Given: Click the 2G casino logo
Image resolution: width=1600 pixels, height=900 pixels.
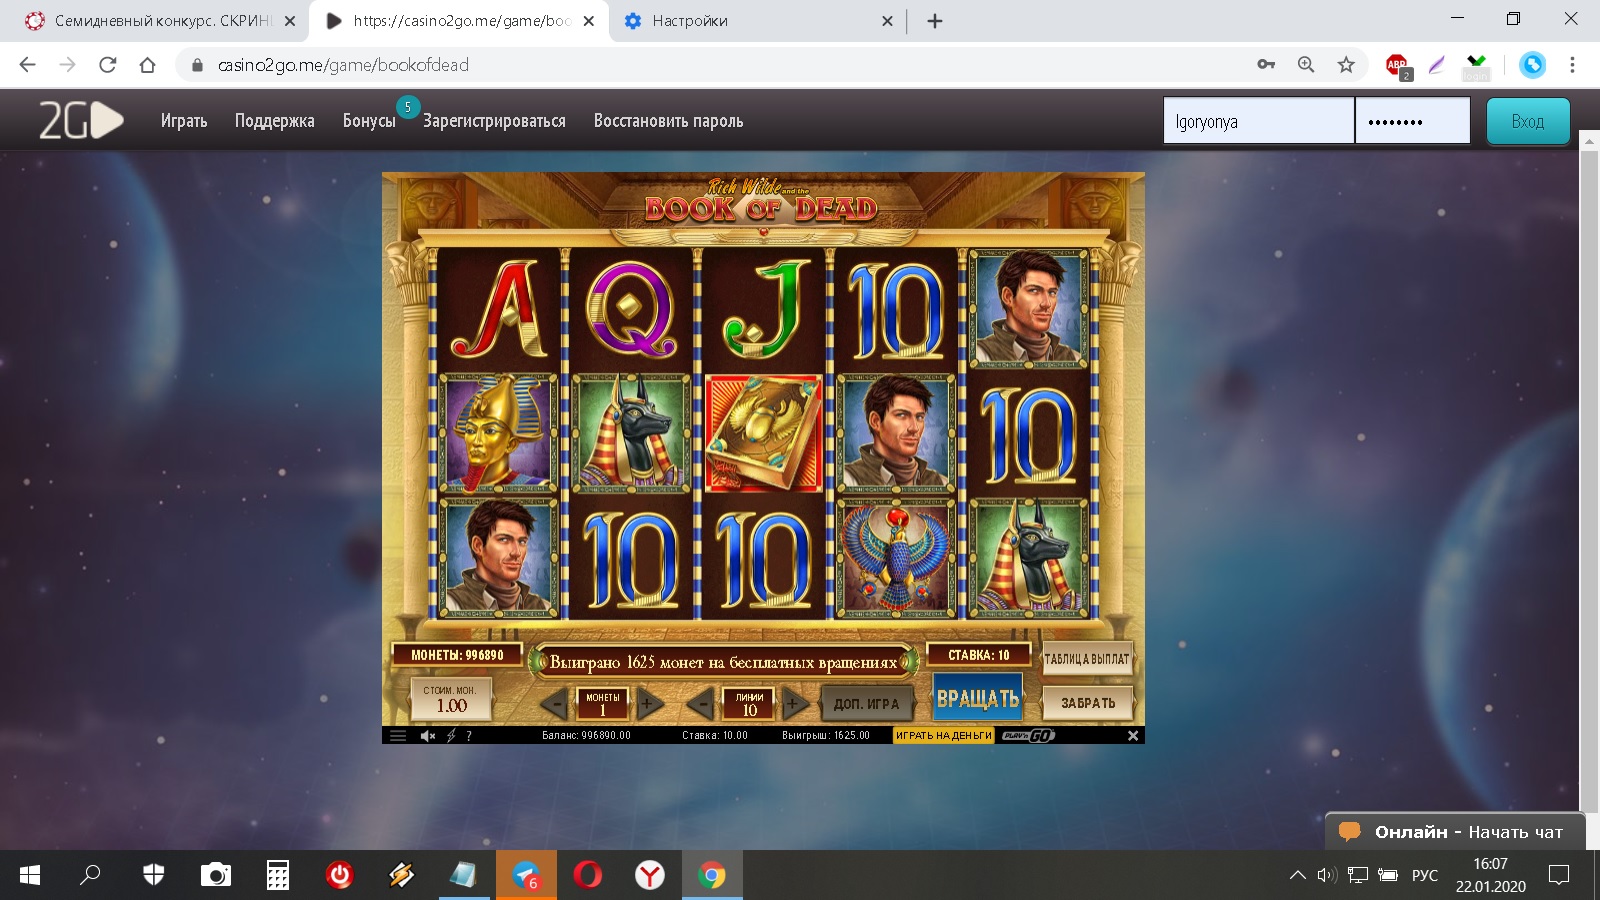Looking at the screenshot, I should tap(81, 121).
